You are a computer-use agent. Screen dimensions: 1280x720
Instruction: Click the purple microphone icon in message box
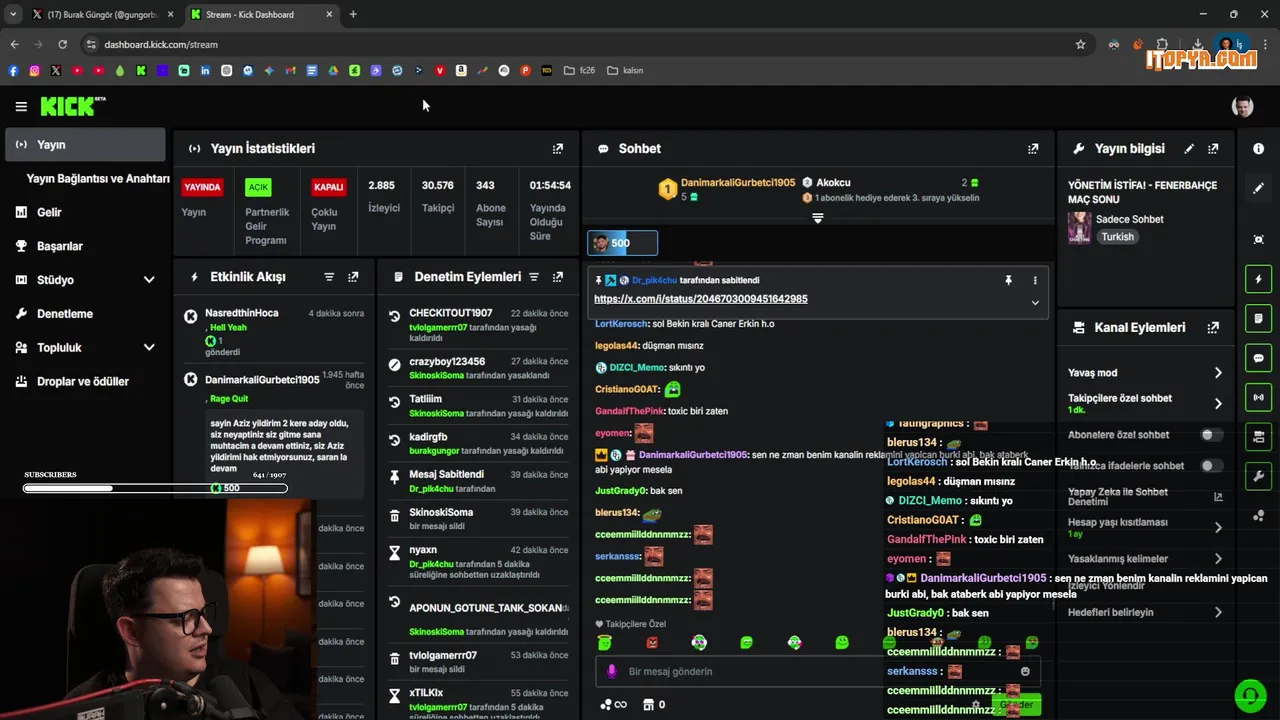coord(612,671)
